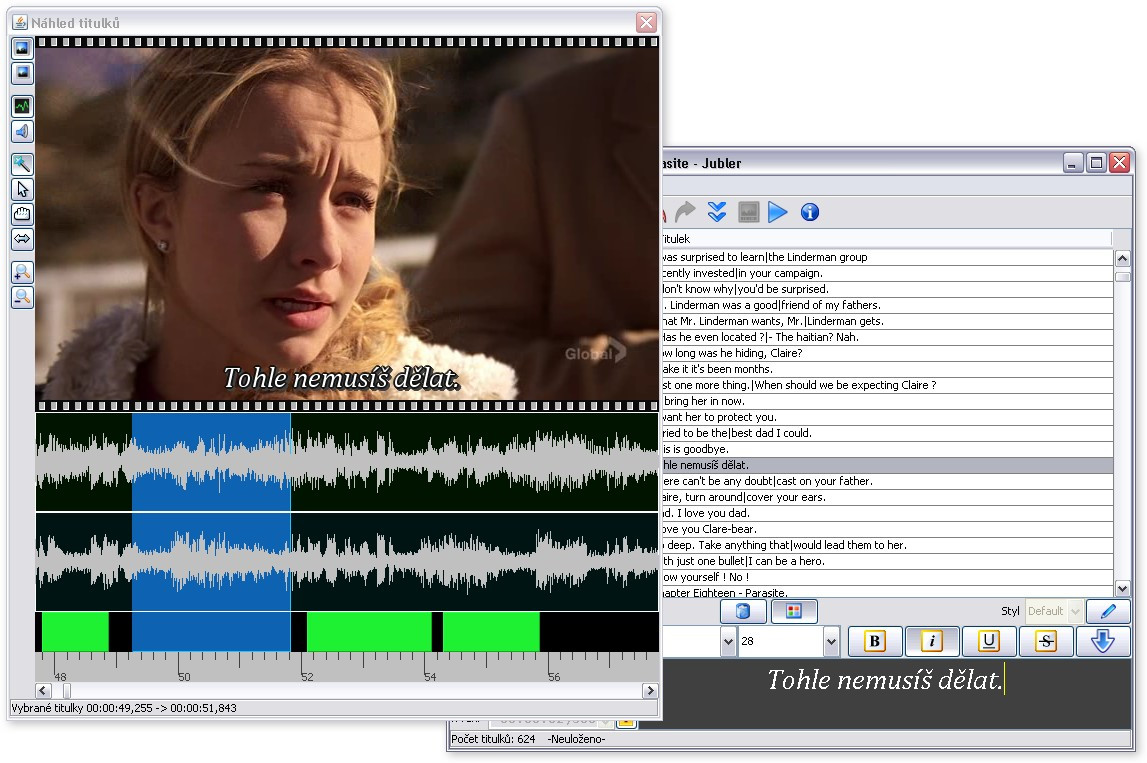Open the font name dropdown arrow
Image resolution: width=1147 pixels, height=763 pixels.
point(728,642)
